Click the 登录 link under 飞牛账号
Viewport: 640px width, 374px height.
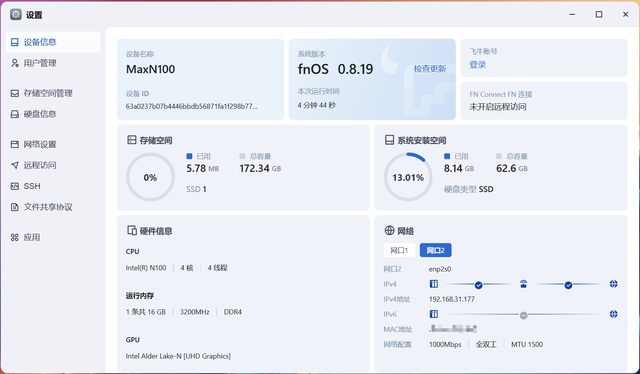(478, 65)
